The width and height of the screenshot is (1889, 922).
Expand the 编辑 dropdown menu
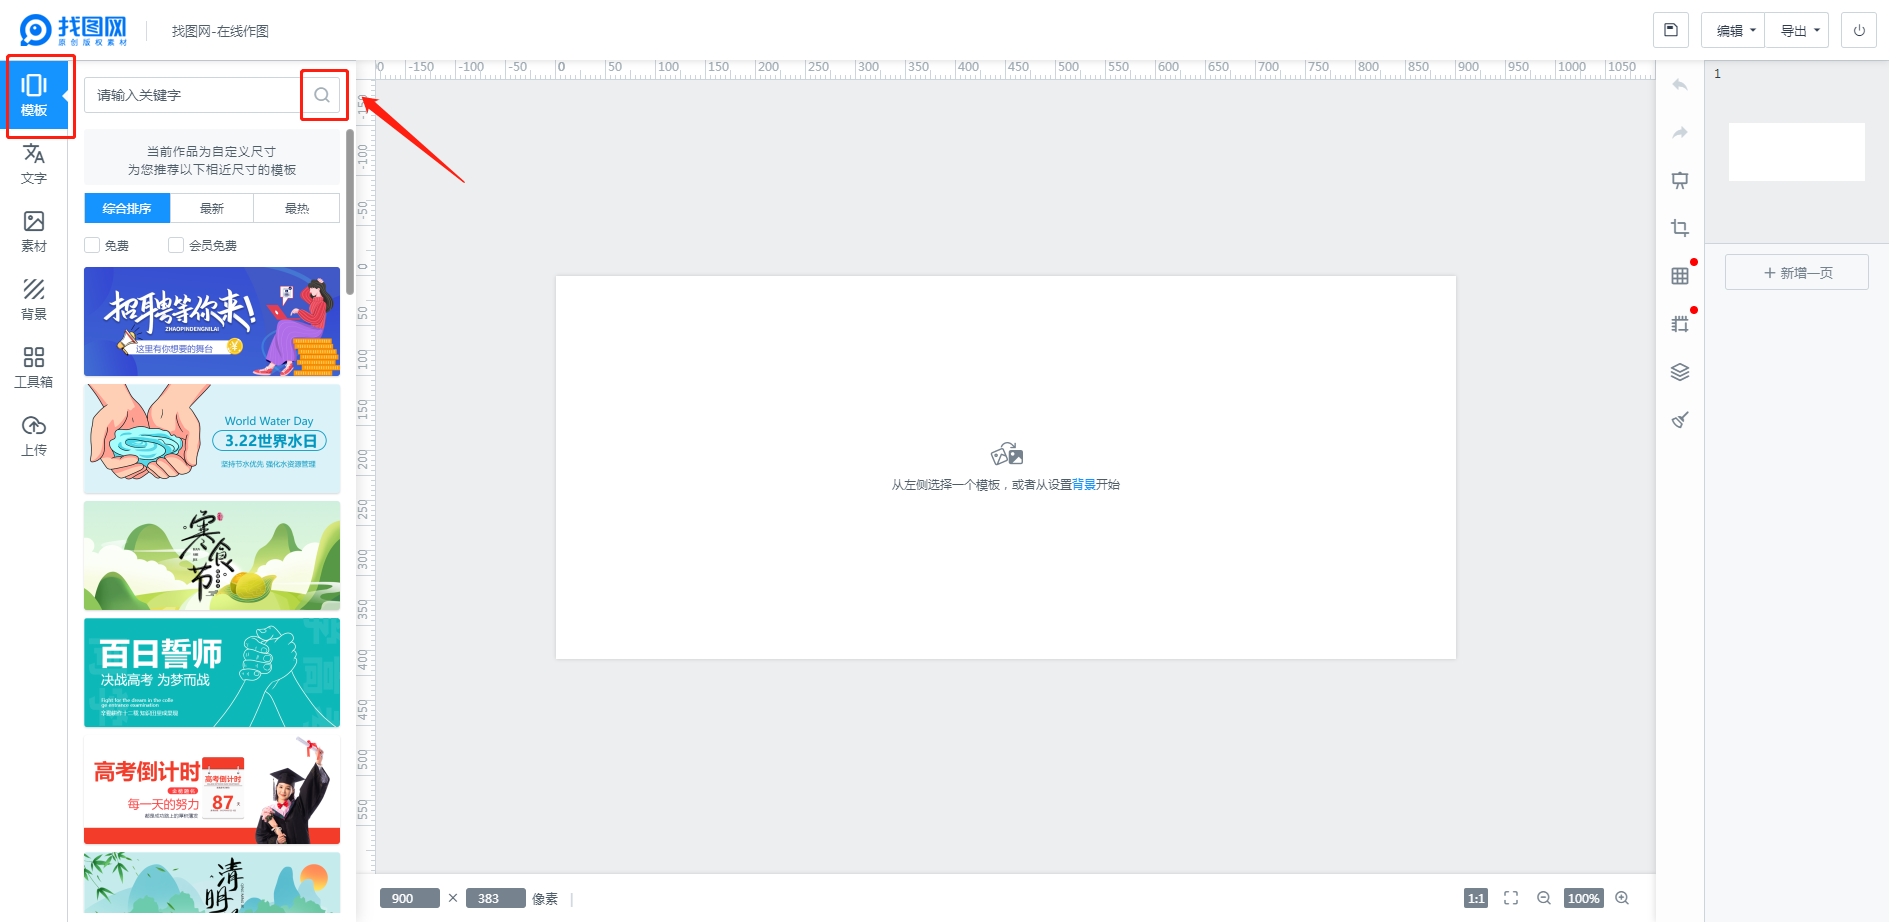(1734, 30)
